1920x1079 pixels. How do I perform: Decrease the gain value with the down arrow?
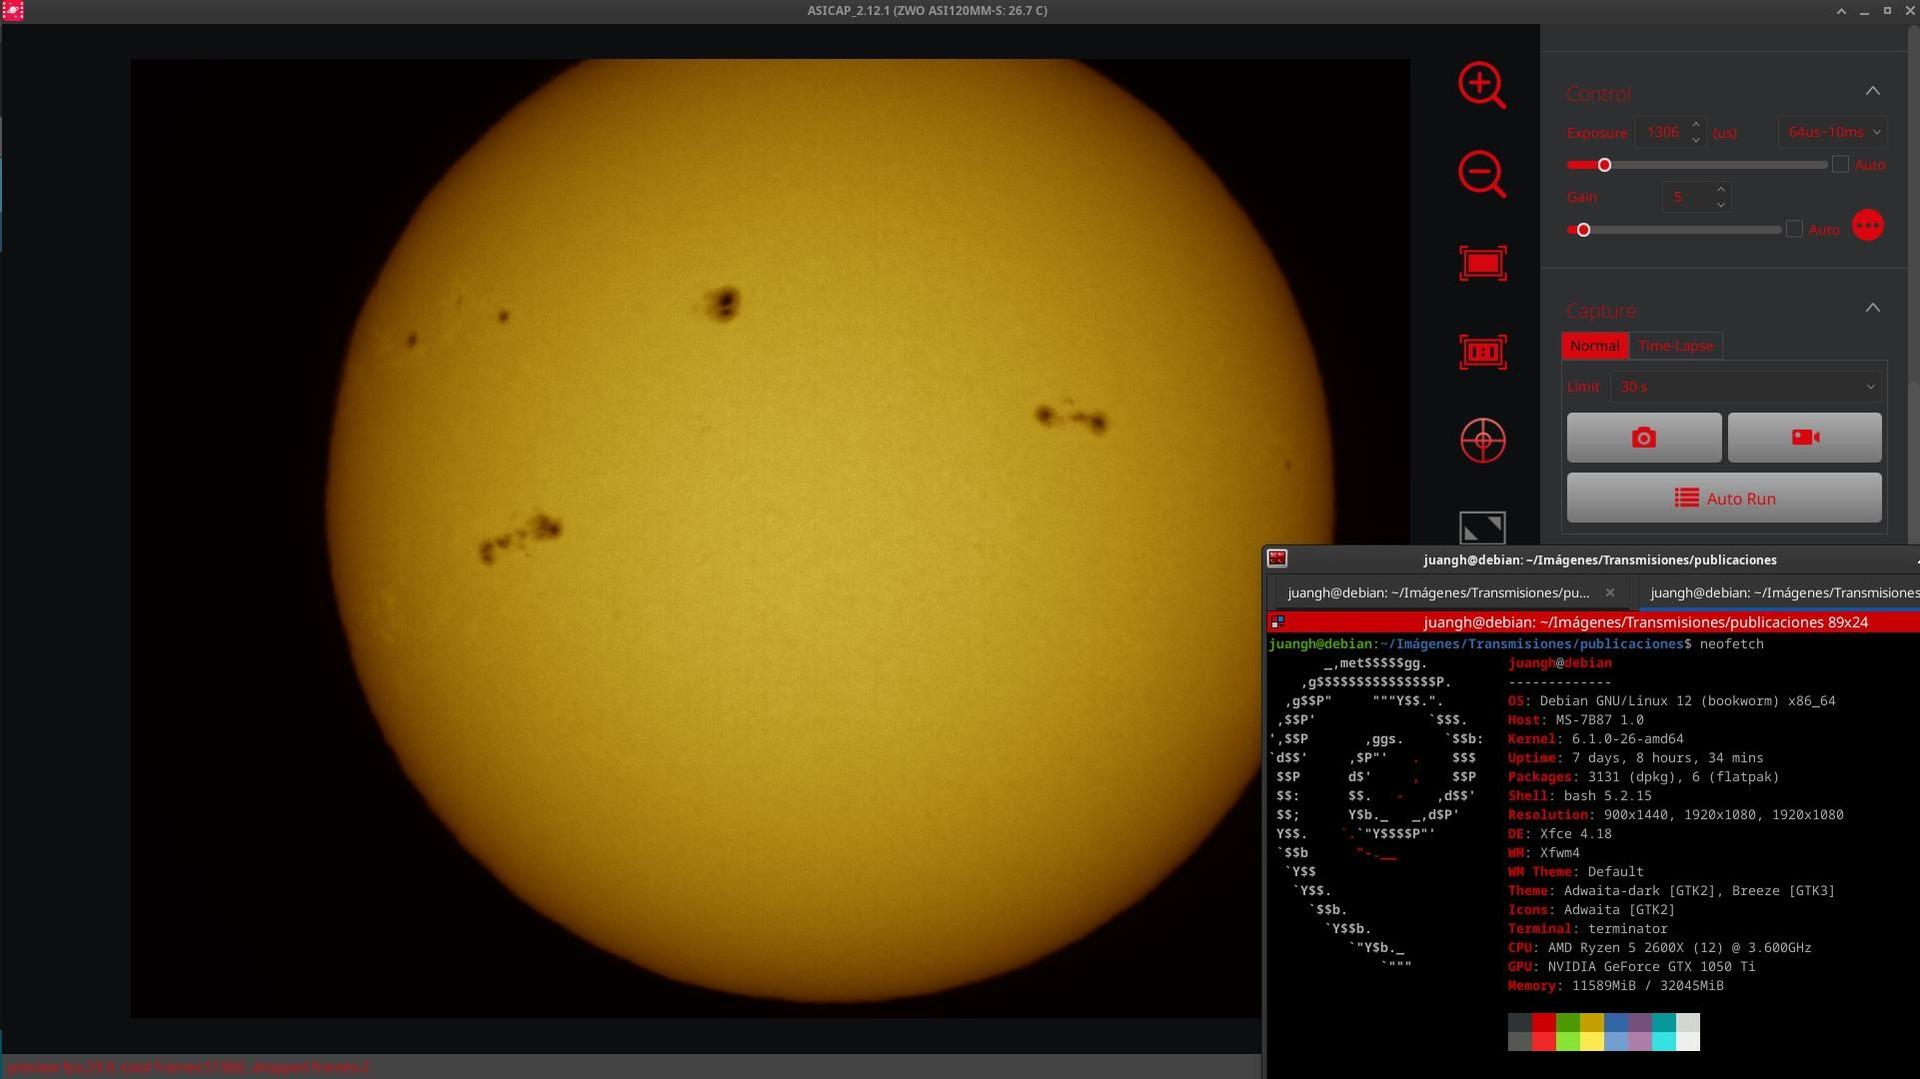1720,205
